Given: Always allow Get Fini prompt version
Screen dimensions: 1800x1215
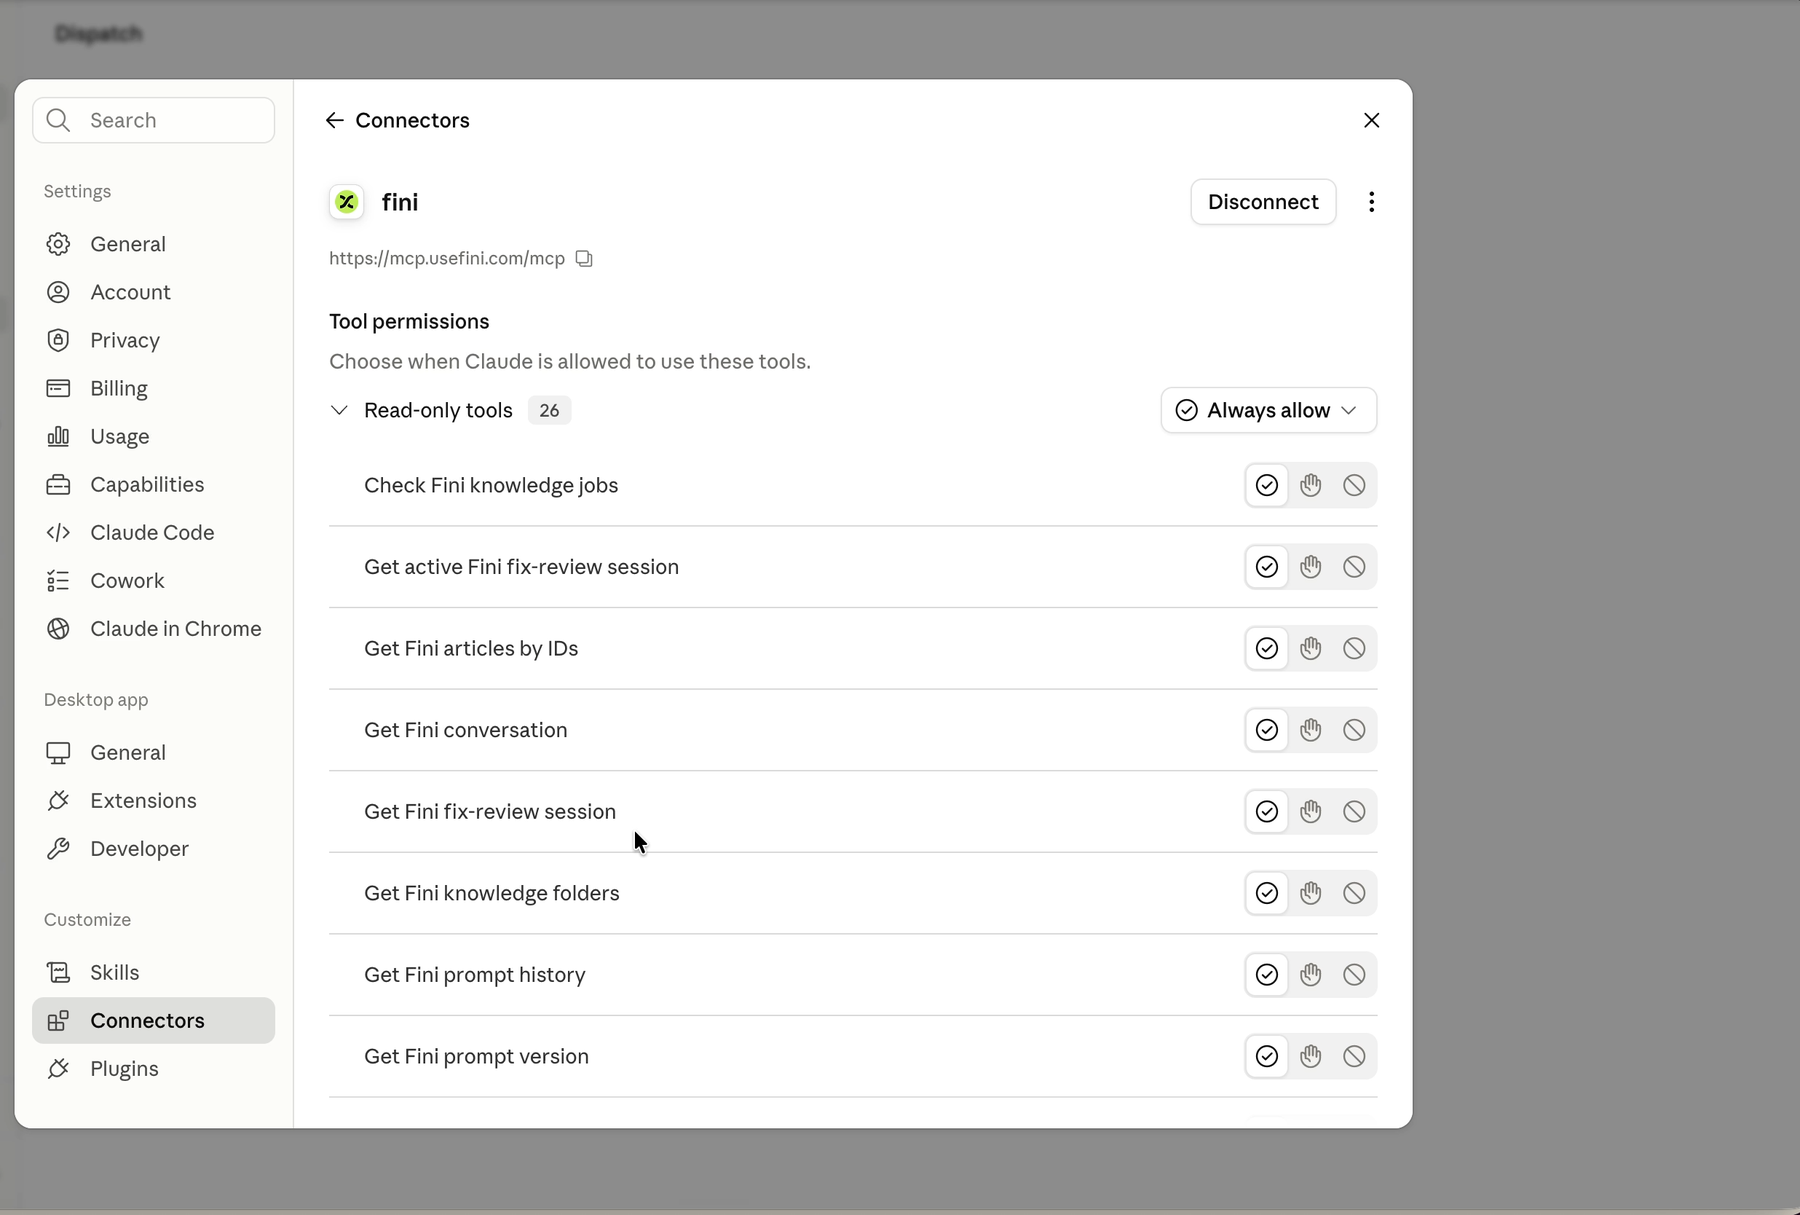Looking at the screenshot, I should (1267, 1056).
